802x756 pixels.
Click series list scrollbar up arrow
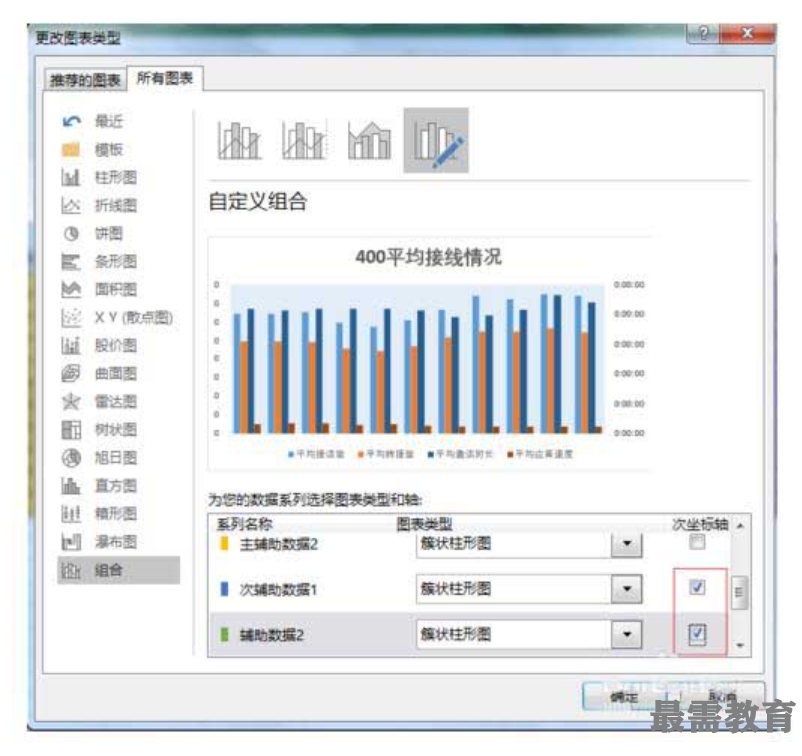740,526
